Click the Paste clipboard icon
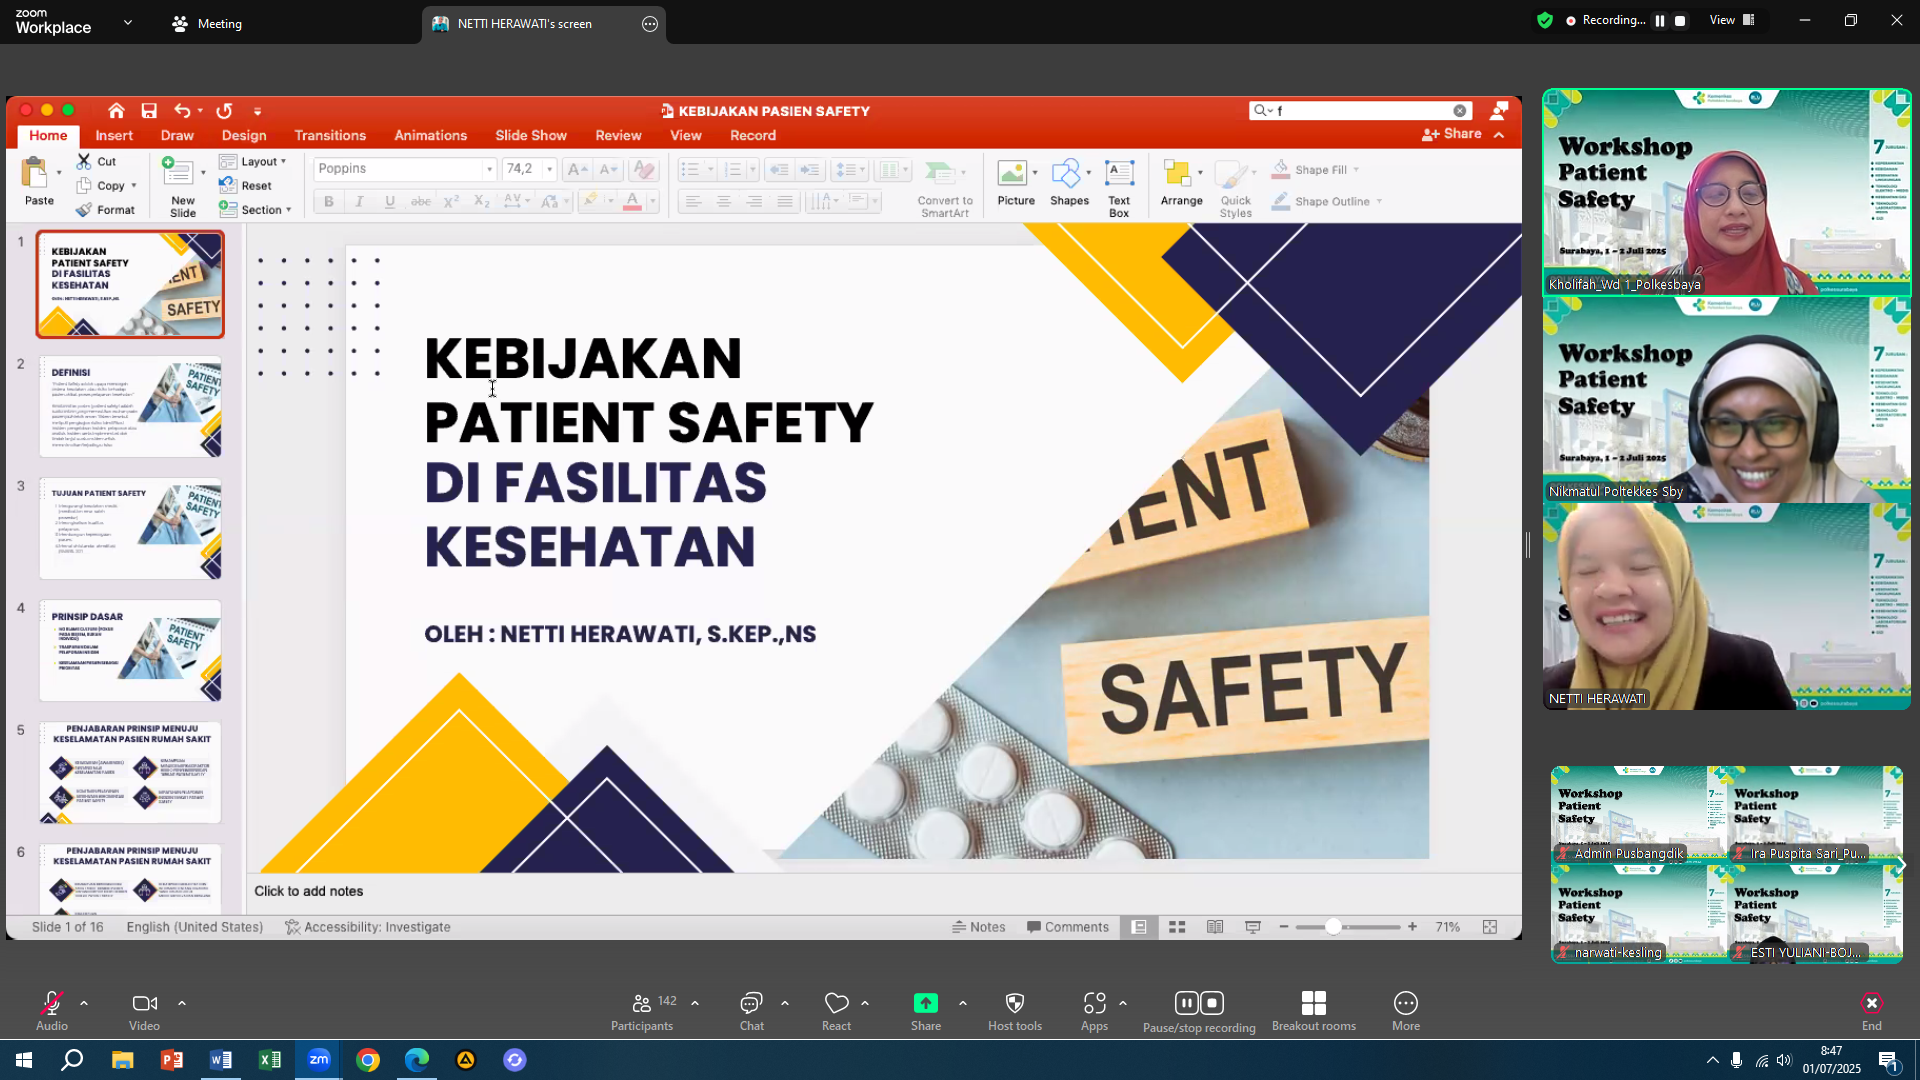 [x=36, y=173]
